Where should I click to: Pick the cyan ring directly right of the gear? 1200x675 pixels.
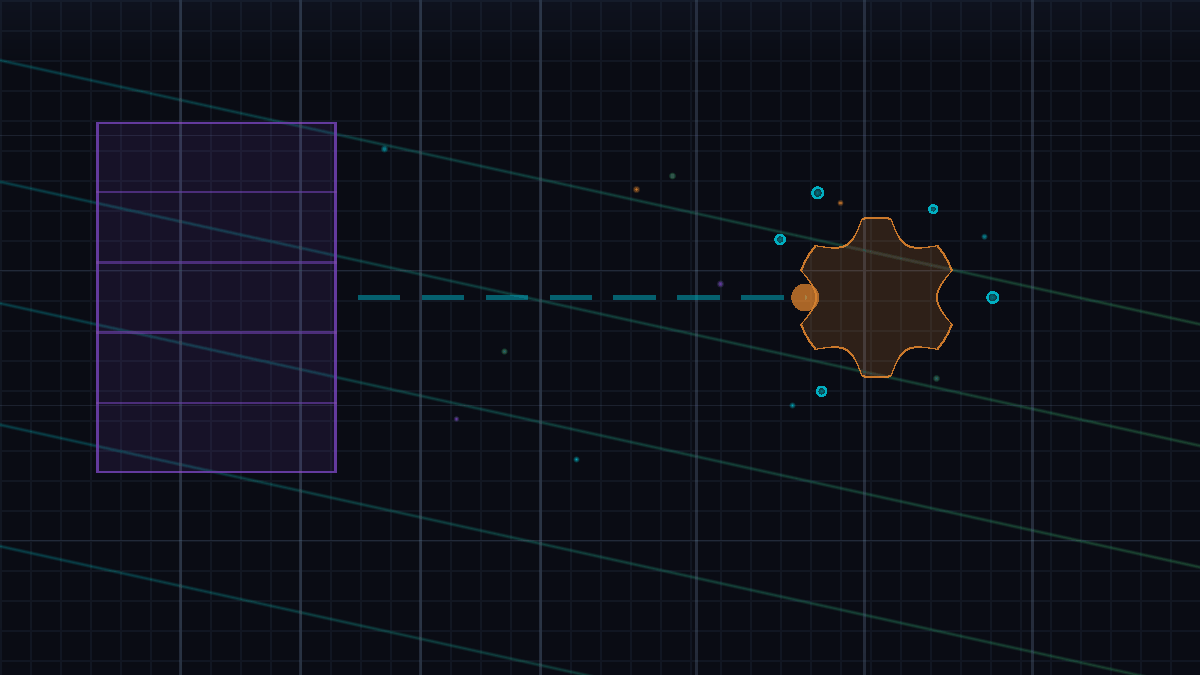[x=992, y=297]
